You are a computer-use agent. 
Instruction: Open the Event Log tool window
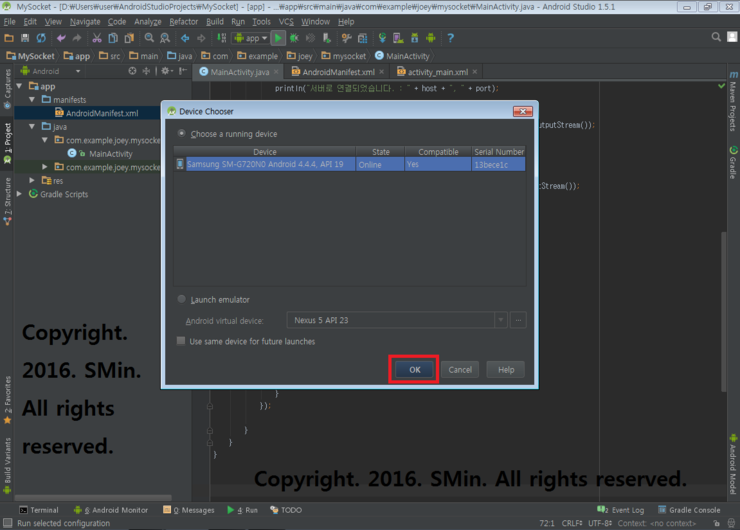621,510
